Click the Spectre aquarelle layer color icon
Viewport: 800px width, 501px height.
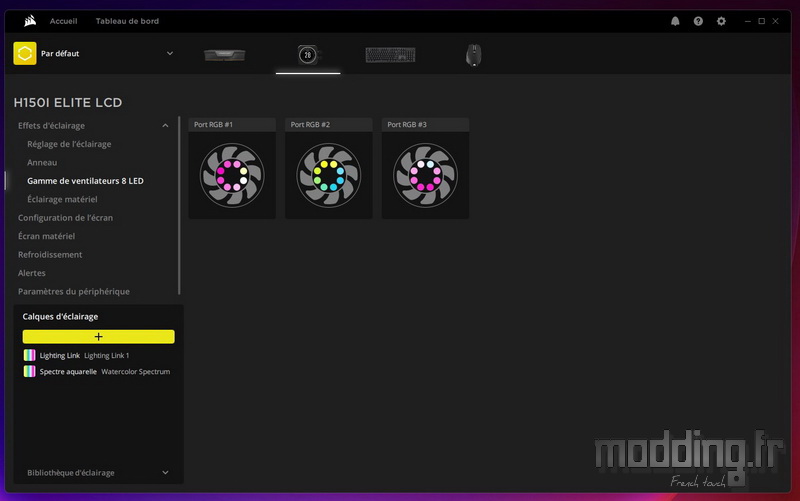[30, 371]
